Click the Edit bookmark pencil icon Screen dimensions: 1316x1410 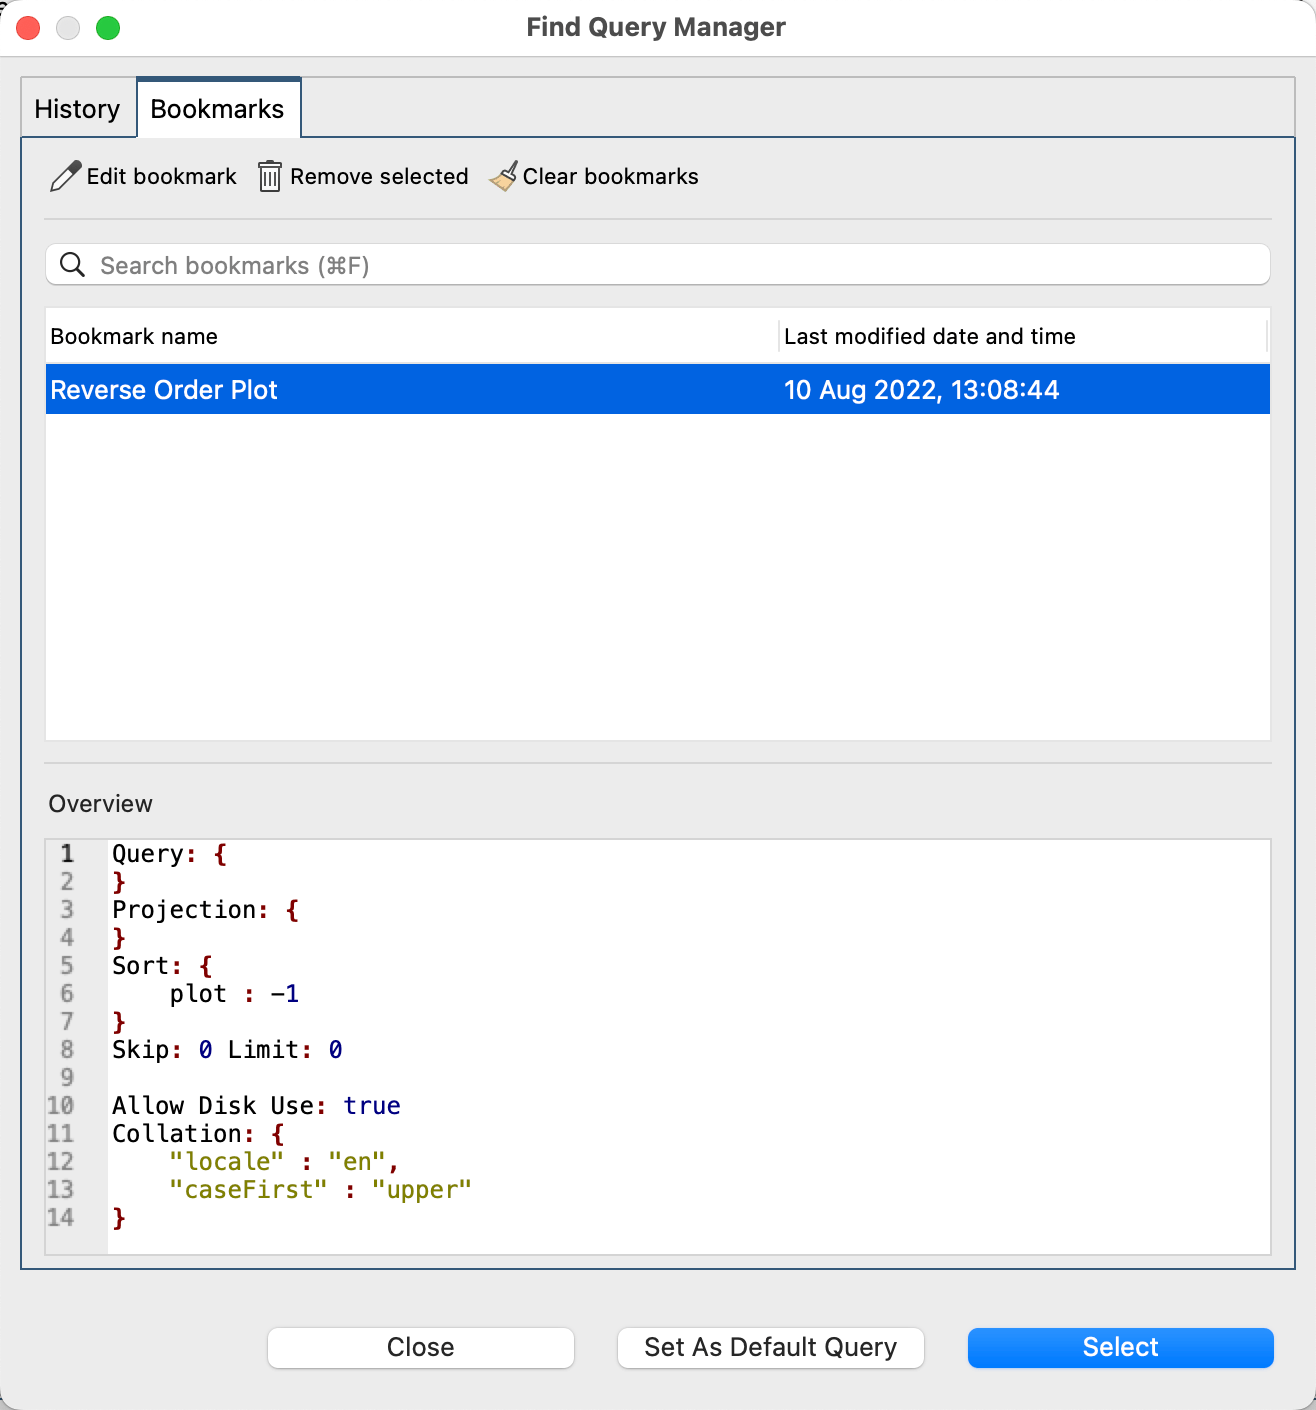click(64, 176)
